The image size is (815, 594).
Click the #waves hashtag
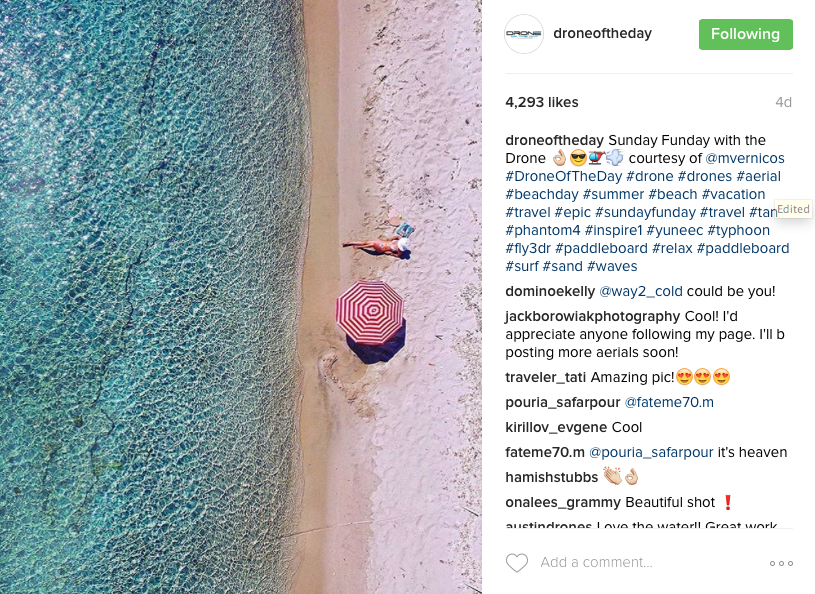(x=612, y=266)
